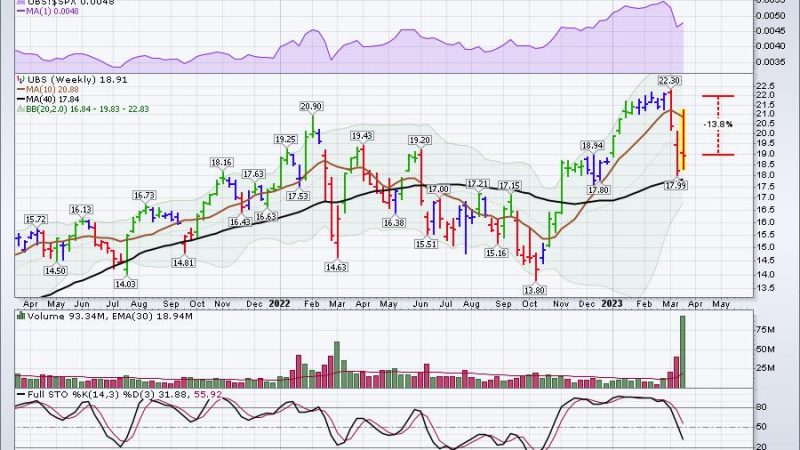Click the 15.16 price label
This screenshot has height=450, width=800.
[496, 253]
